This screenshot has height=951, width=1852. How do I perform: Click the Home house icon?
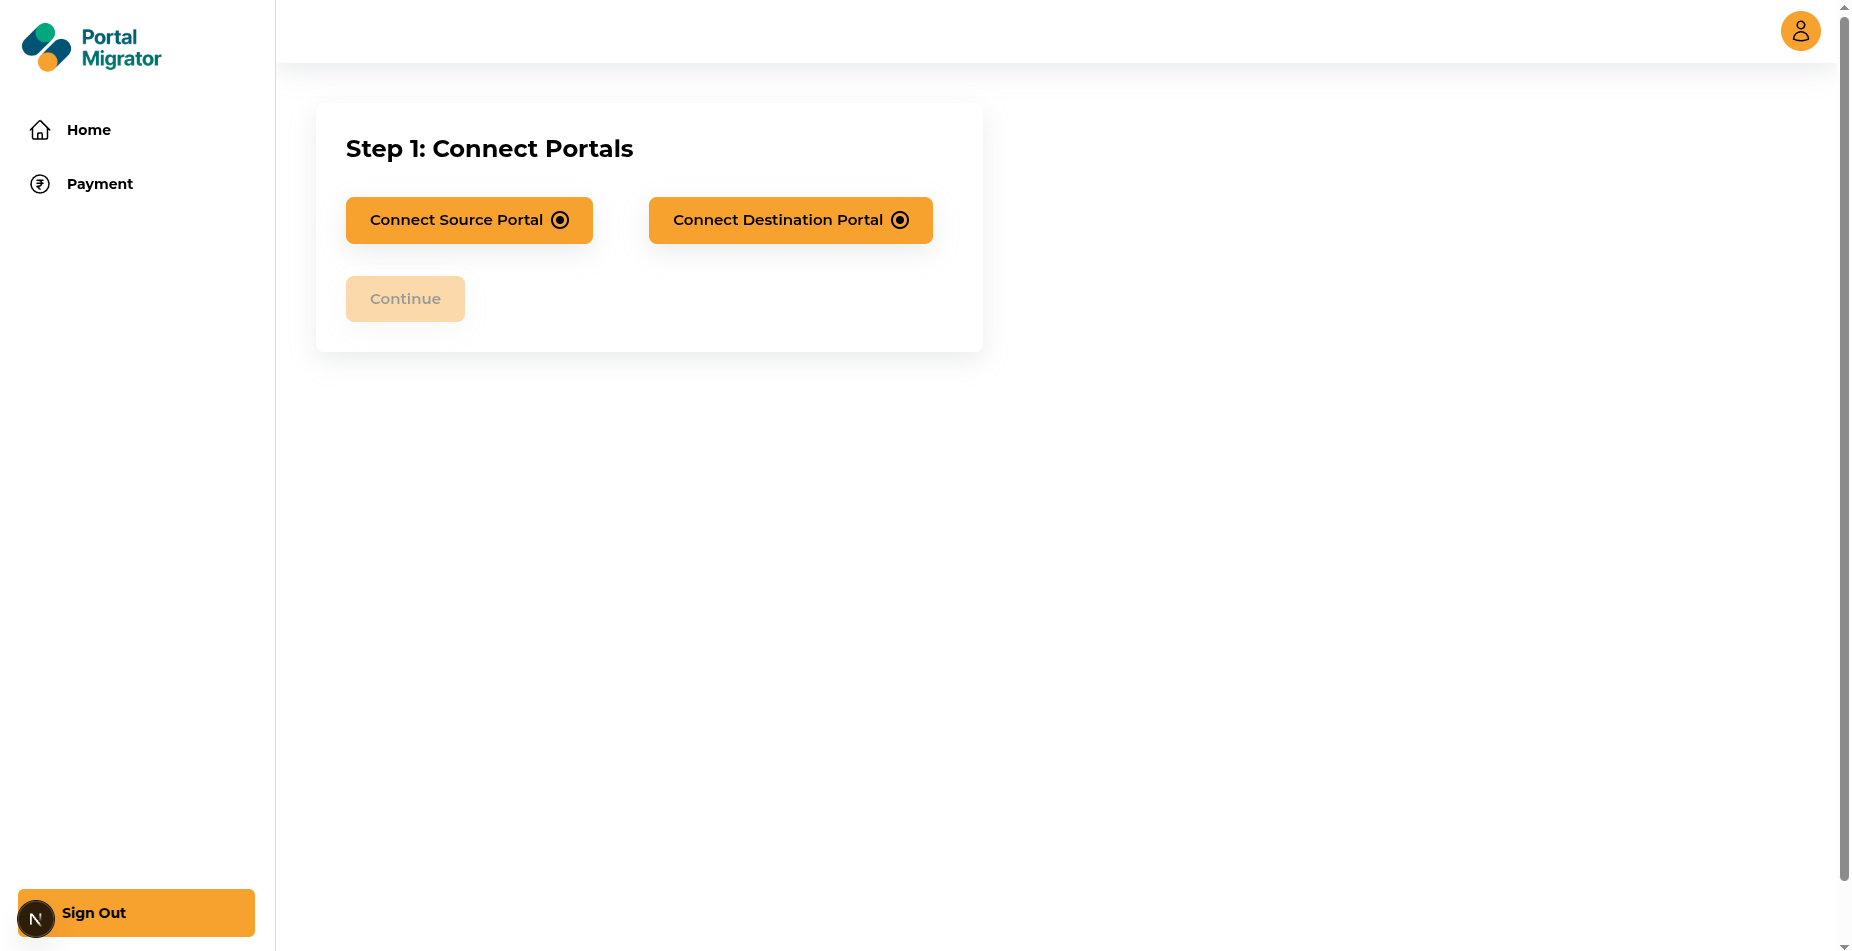click(x=40, y=130)
